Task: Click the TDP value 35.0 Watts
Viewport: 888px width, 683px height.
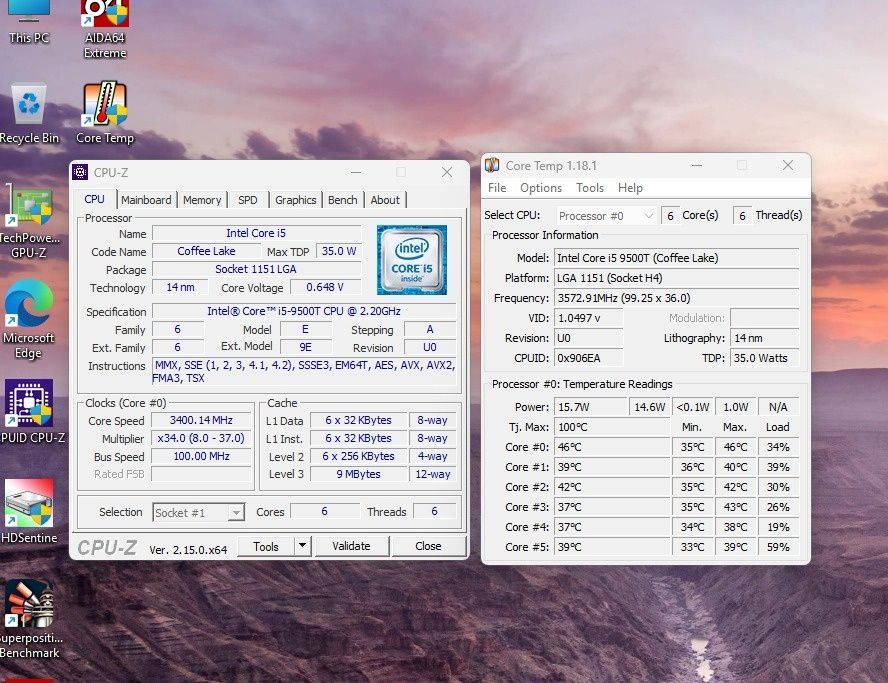Action: click(x=765, y=358)
